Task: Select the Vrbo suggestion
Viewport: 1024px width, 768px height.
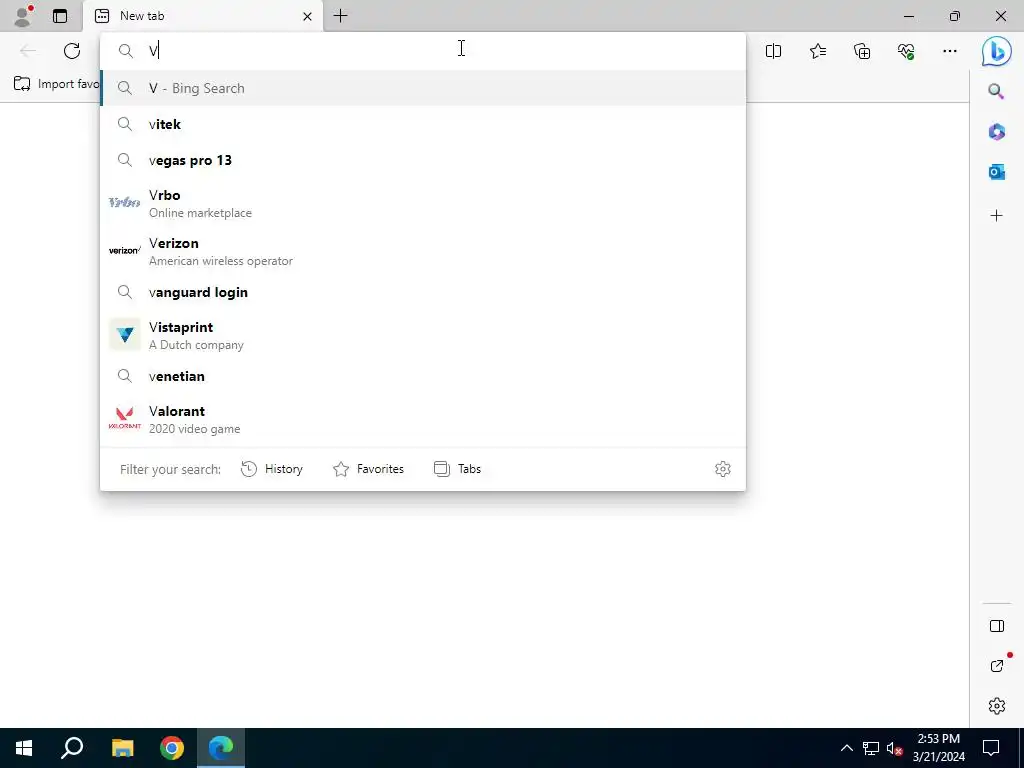Action: pyautogui.click(x=423, y=203)
